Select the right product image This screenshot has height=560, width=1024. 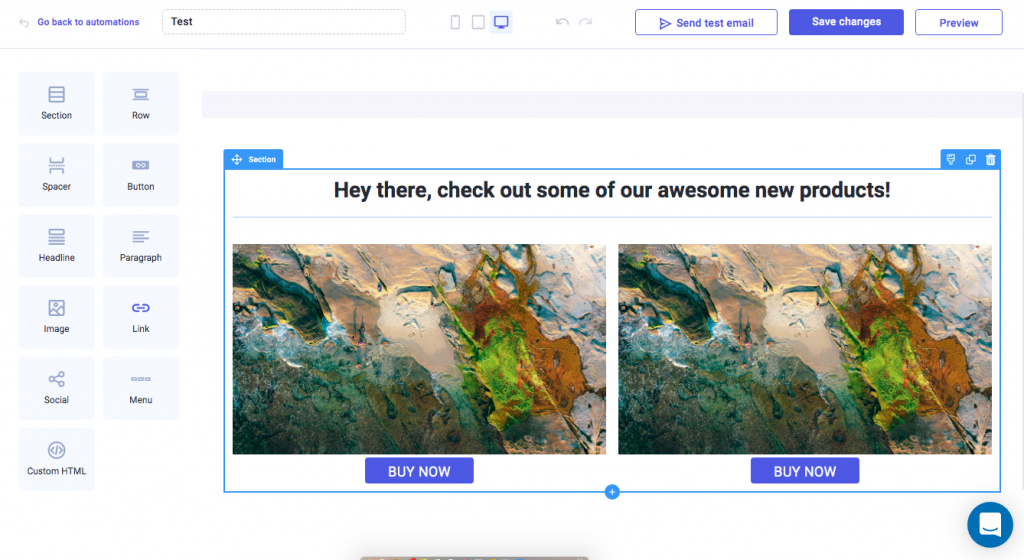tap(805, 349)
